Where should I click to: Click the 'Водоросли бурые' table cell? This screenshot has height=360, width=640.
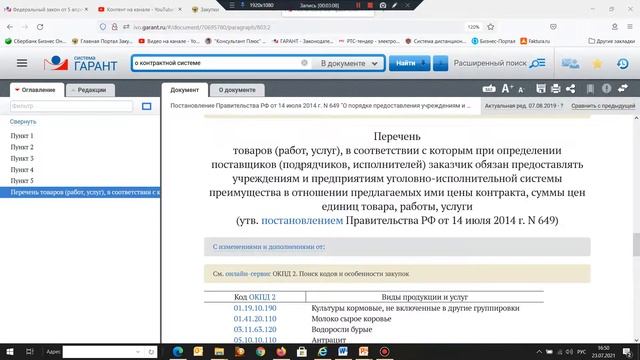[342, 329]
